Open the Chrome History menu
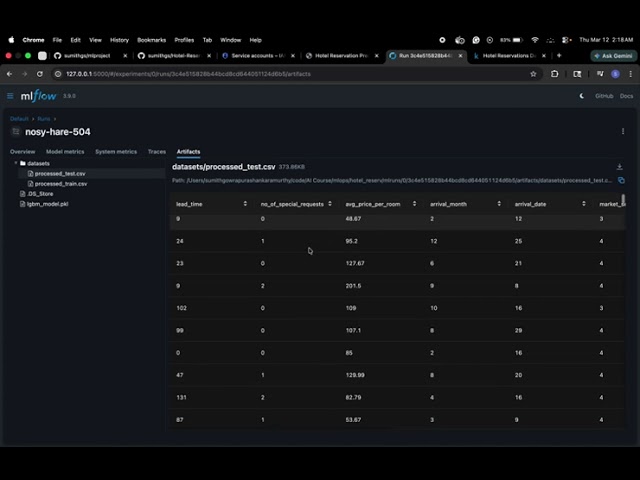 (119, 40)
